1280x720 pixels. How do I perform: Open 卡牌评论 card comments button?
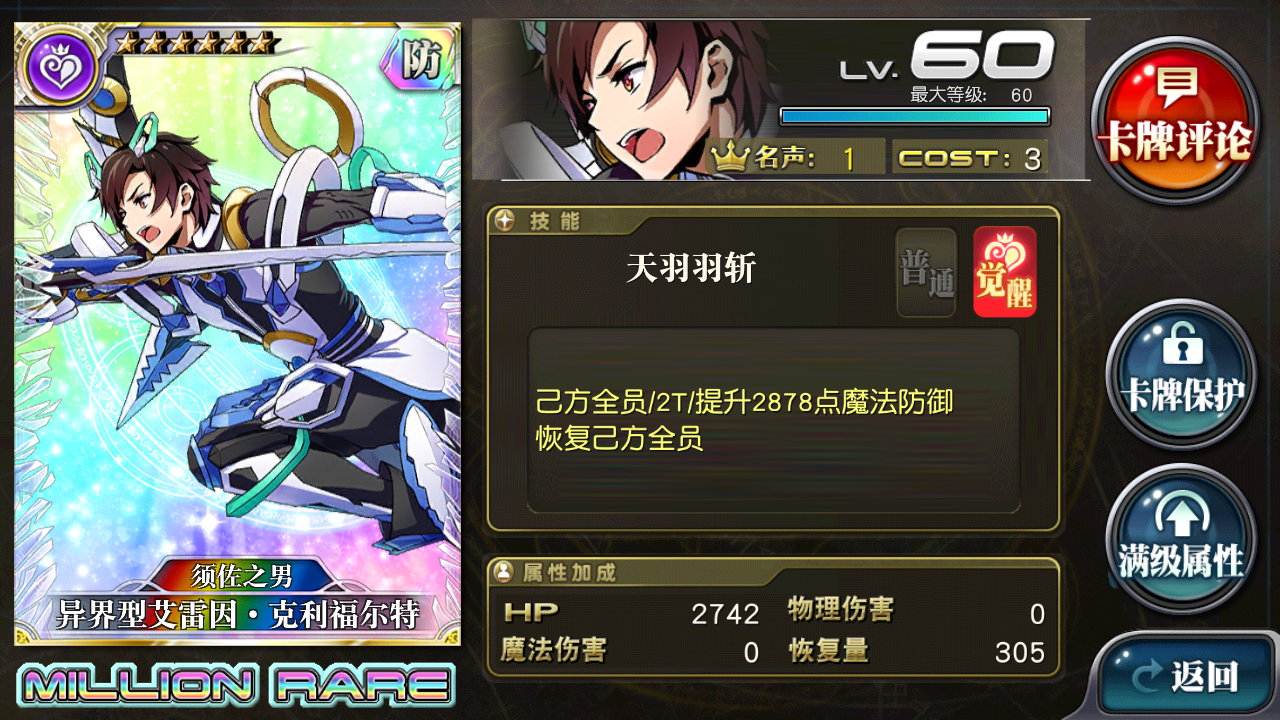pyautogui.click(x=1175, y=120)
